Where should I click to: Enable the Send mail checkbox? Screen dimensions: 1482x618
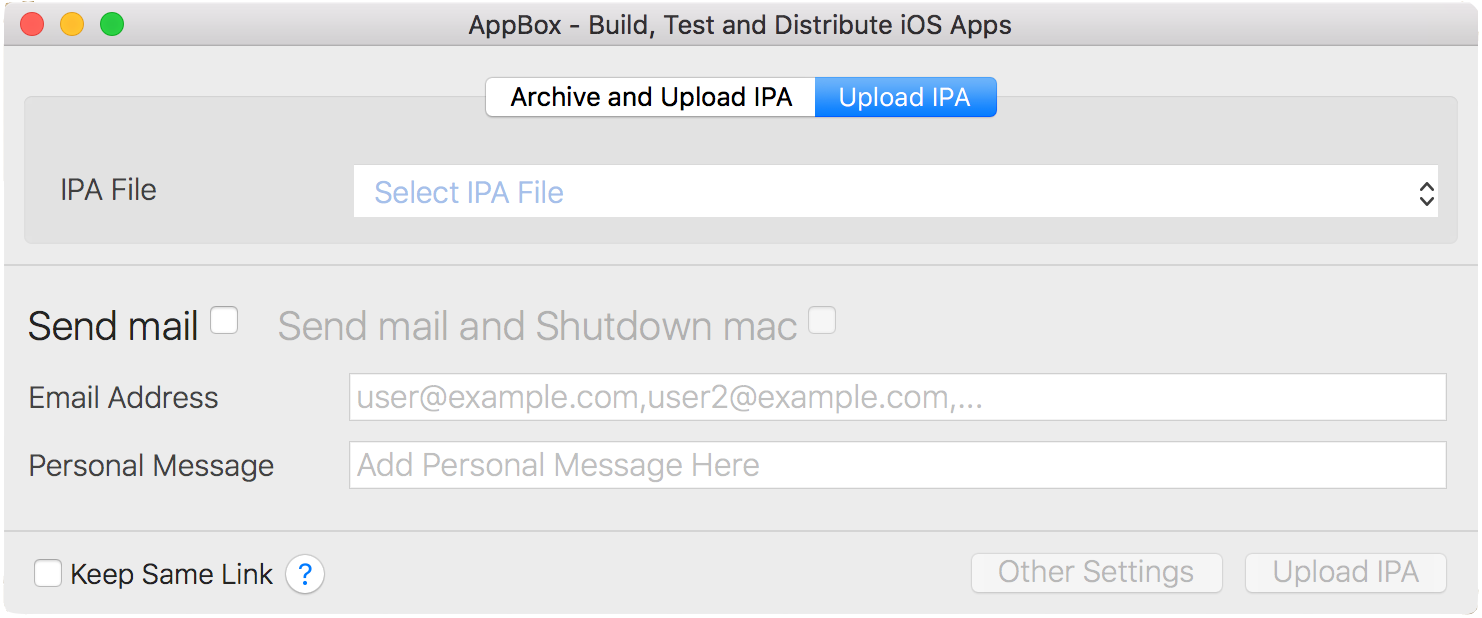click(x=224, y=320)
